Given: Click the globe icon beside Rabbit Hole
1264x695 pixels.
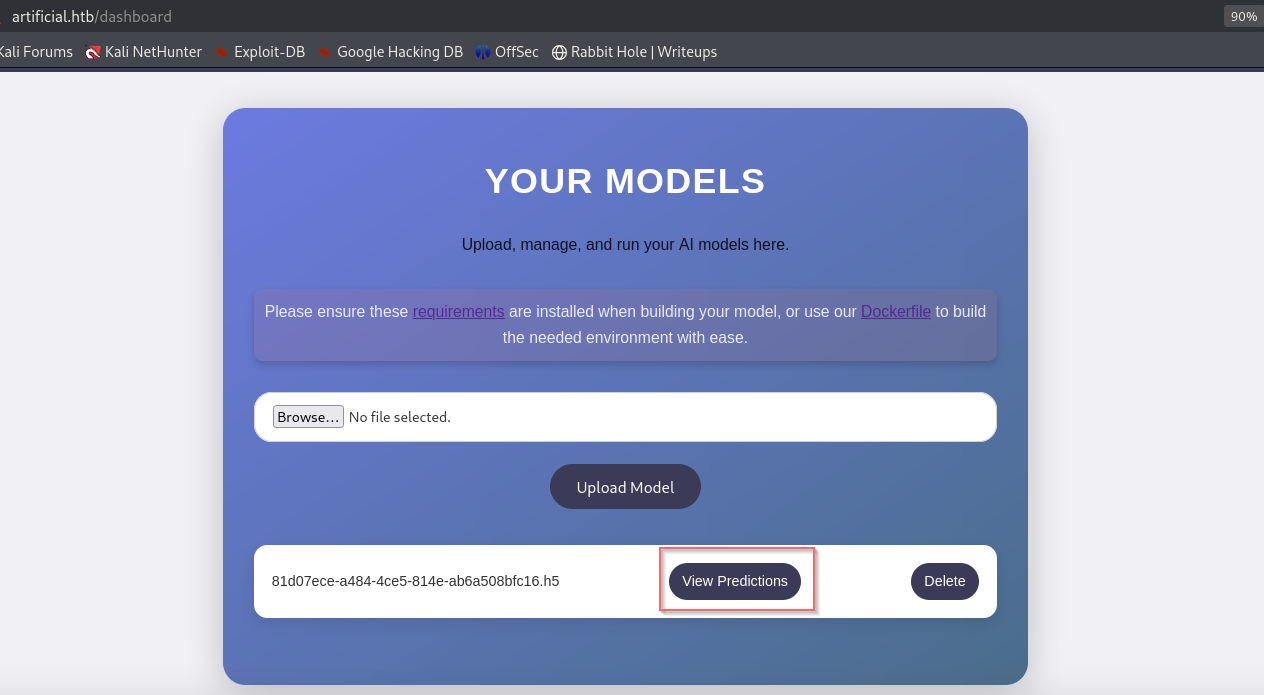Looking at the screenshot, I should 559,52.
